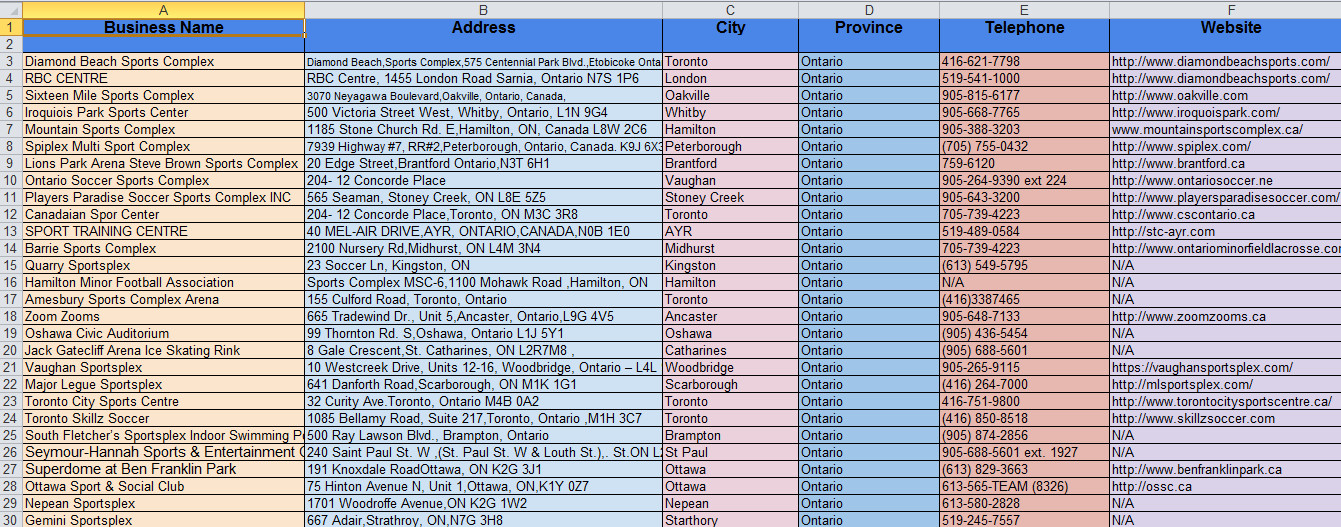Select Mountain Sports Complex name cell

pos(164,130)
